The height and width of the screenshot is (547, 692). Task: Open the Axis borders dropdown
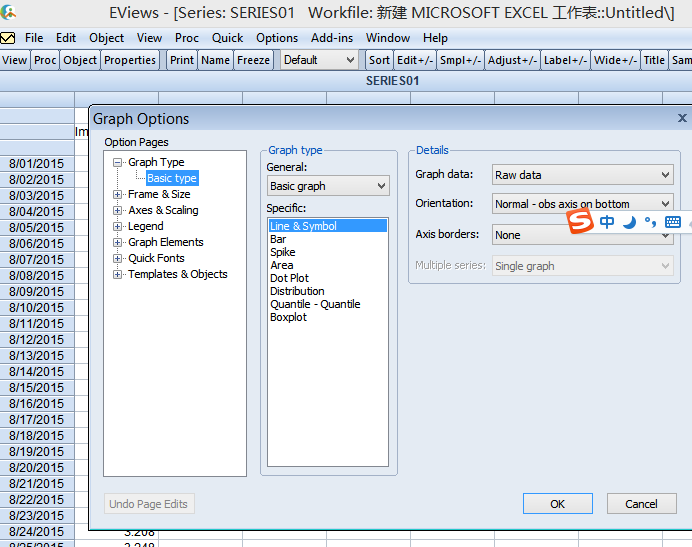coord(583,235)
